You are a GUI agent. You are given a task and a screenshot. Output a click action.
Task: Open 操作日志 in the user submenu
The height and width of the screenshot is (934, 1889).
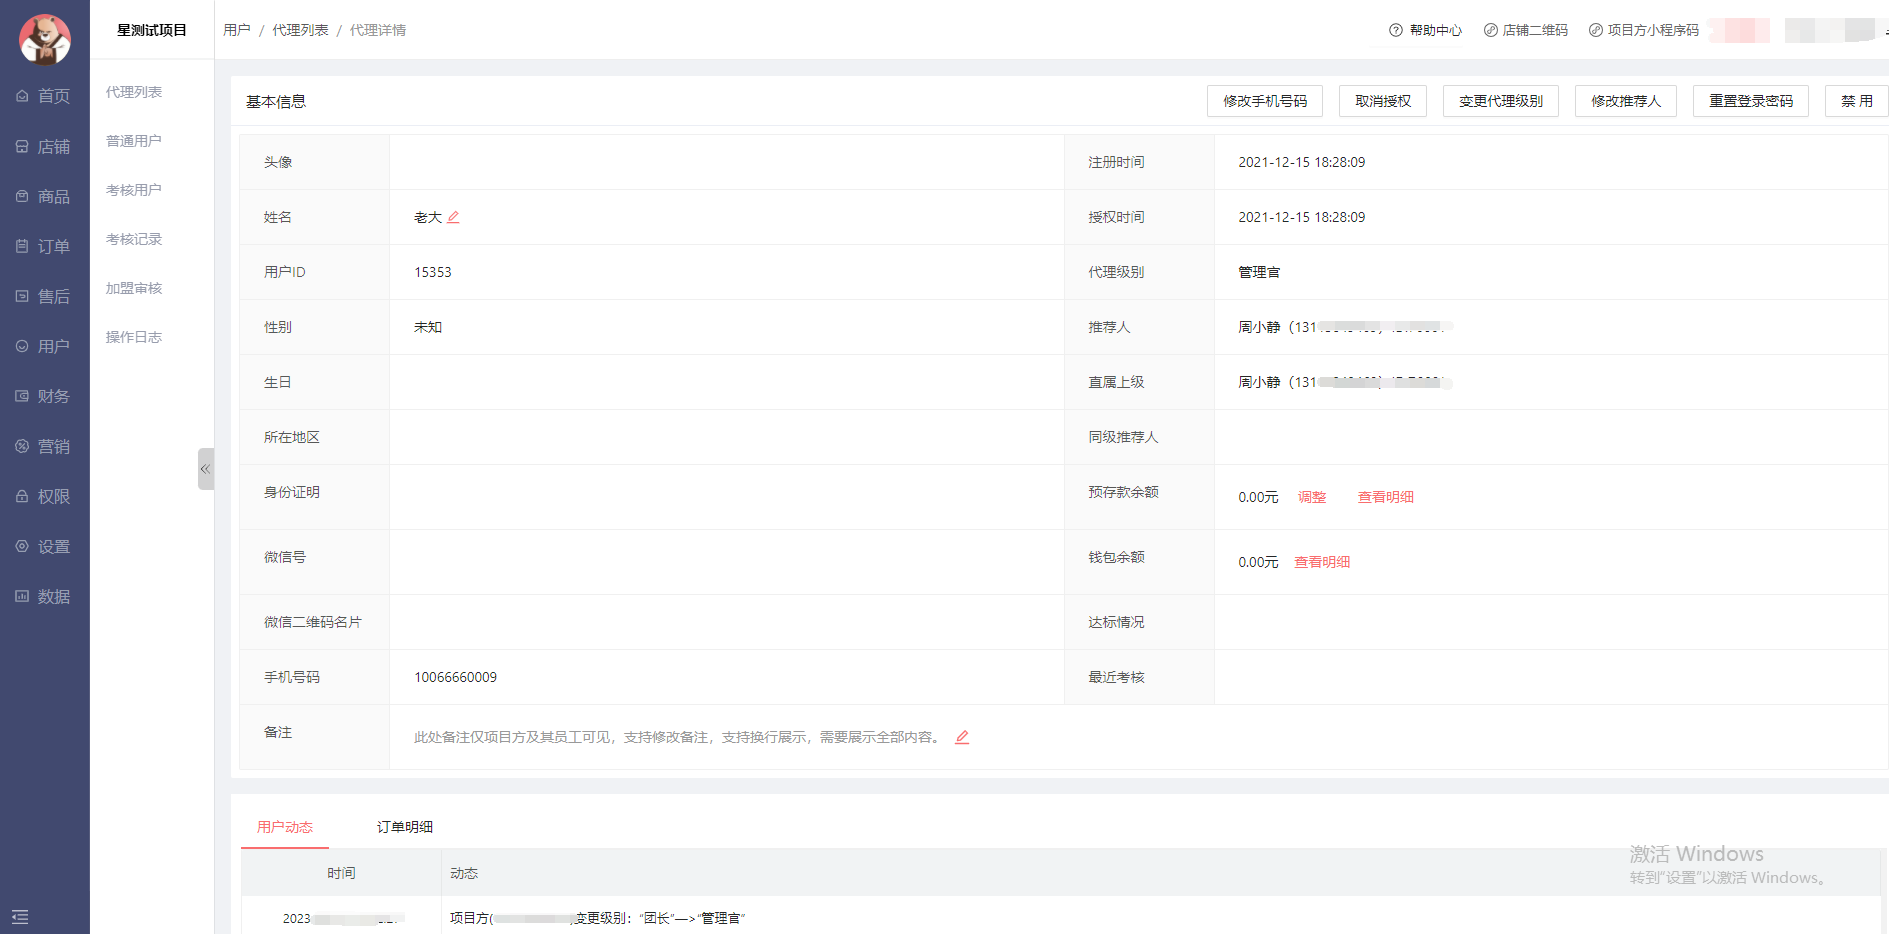point(134,337)
